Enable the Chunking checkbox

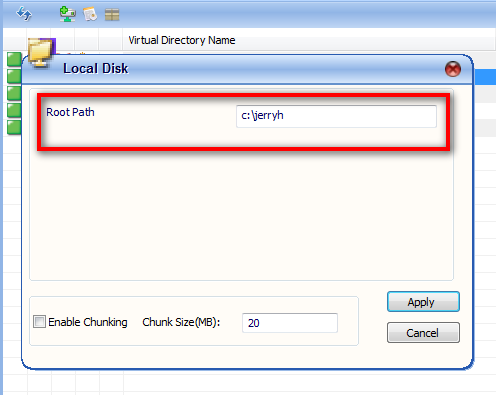tap(39, 322)
